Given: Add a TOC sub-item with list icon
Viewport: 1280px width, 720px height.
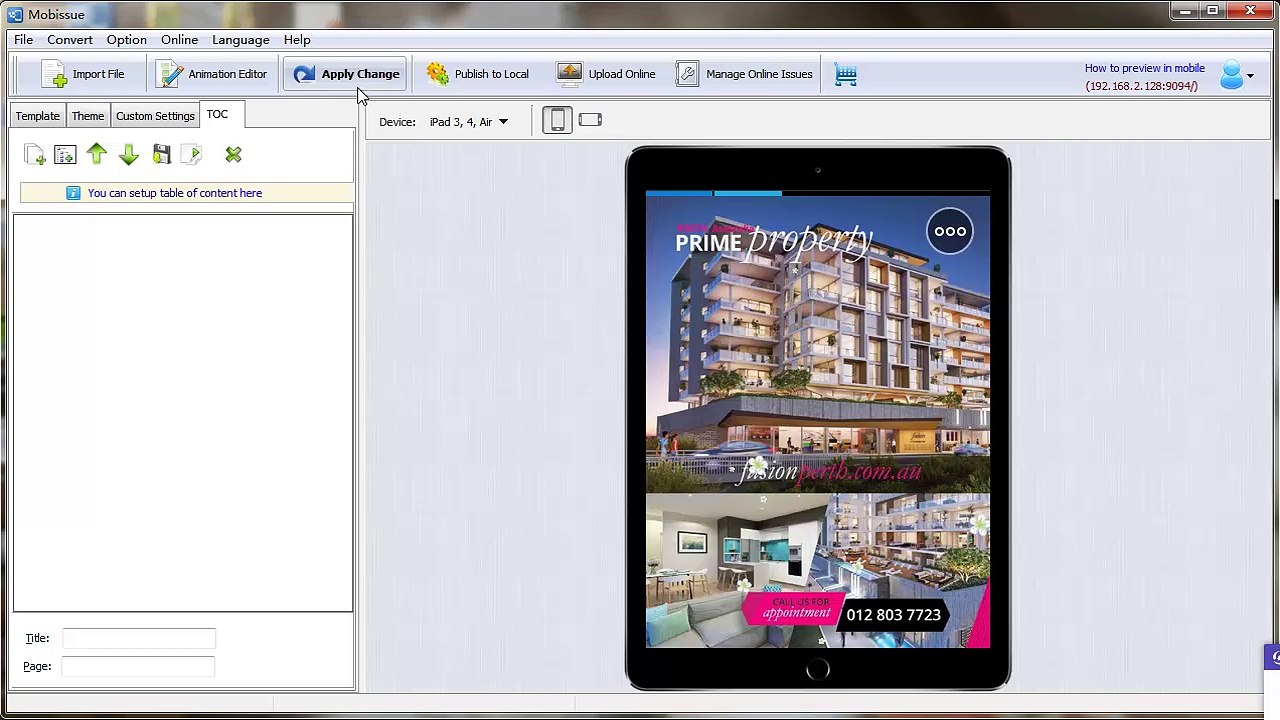Looking at the screenshot, I should coord(65,155).
